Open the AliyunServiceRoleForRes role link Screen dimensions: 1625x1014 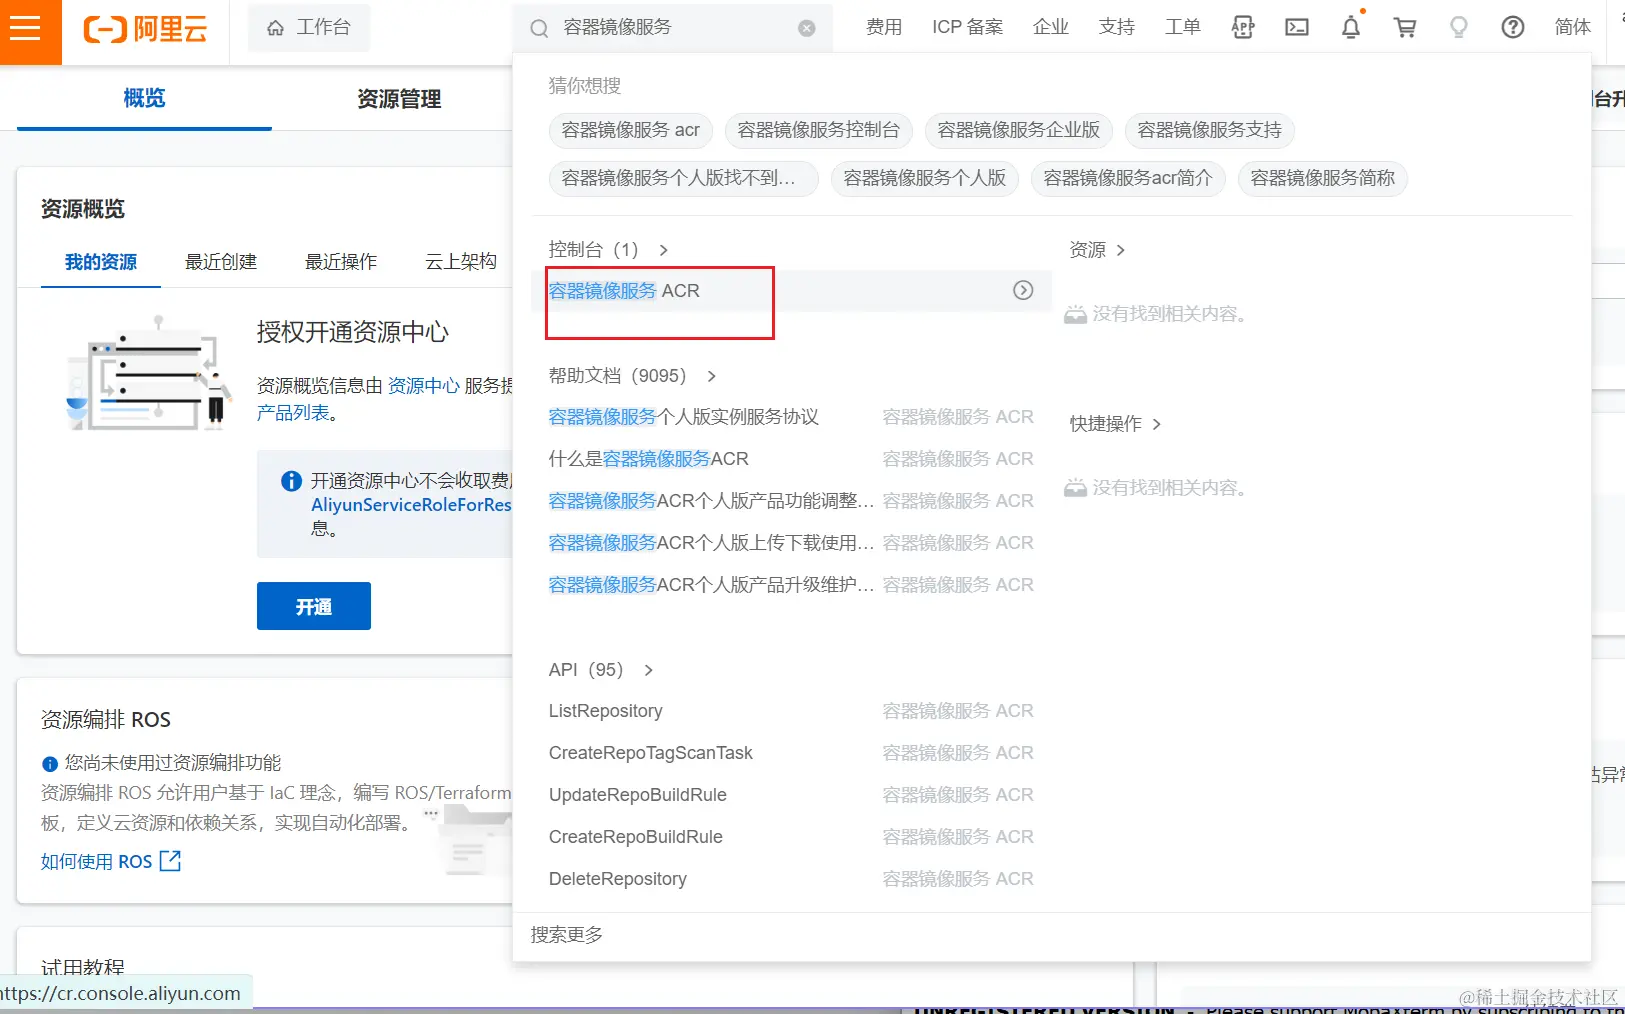point(411,505)
